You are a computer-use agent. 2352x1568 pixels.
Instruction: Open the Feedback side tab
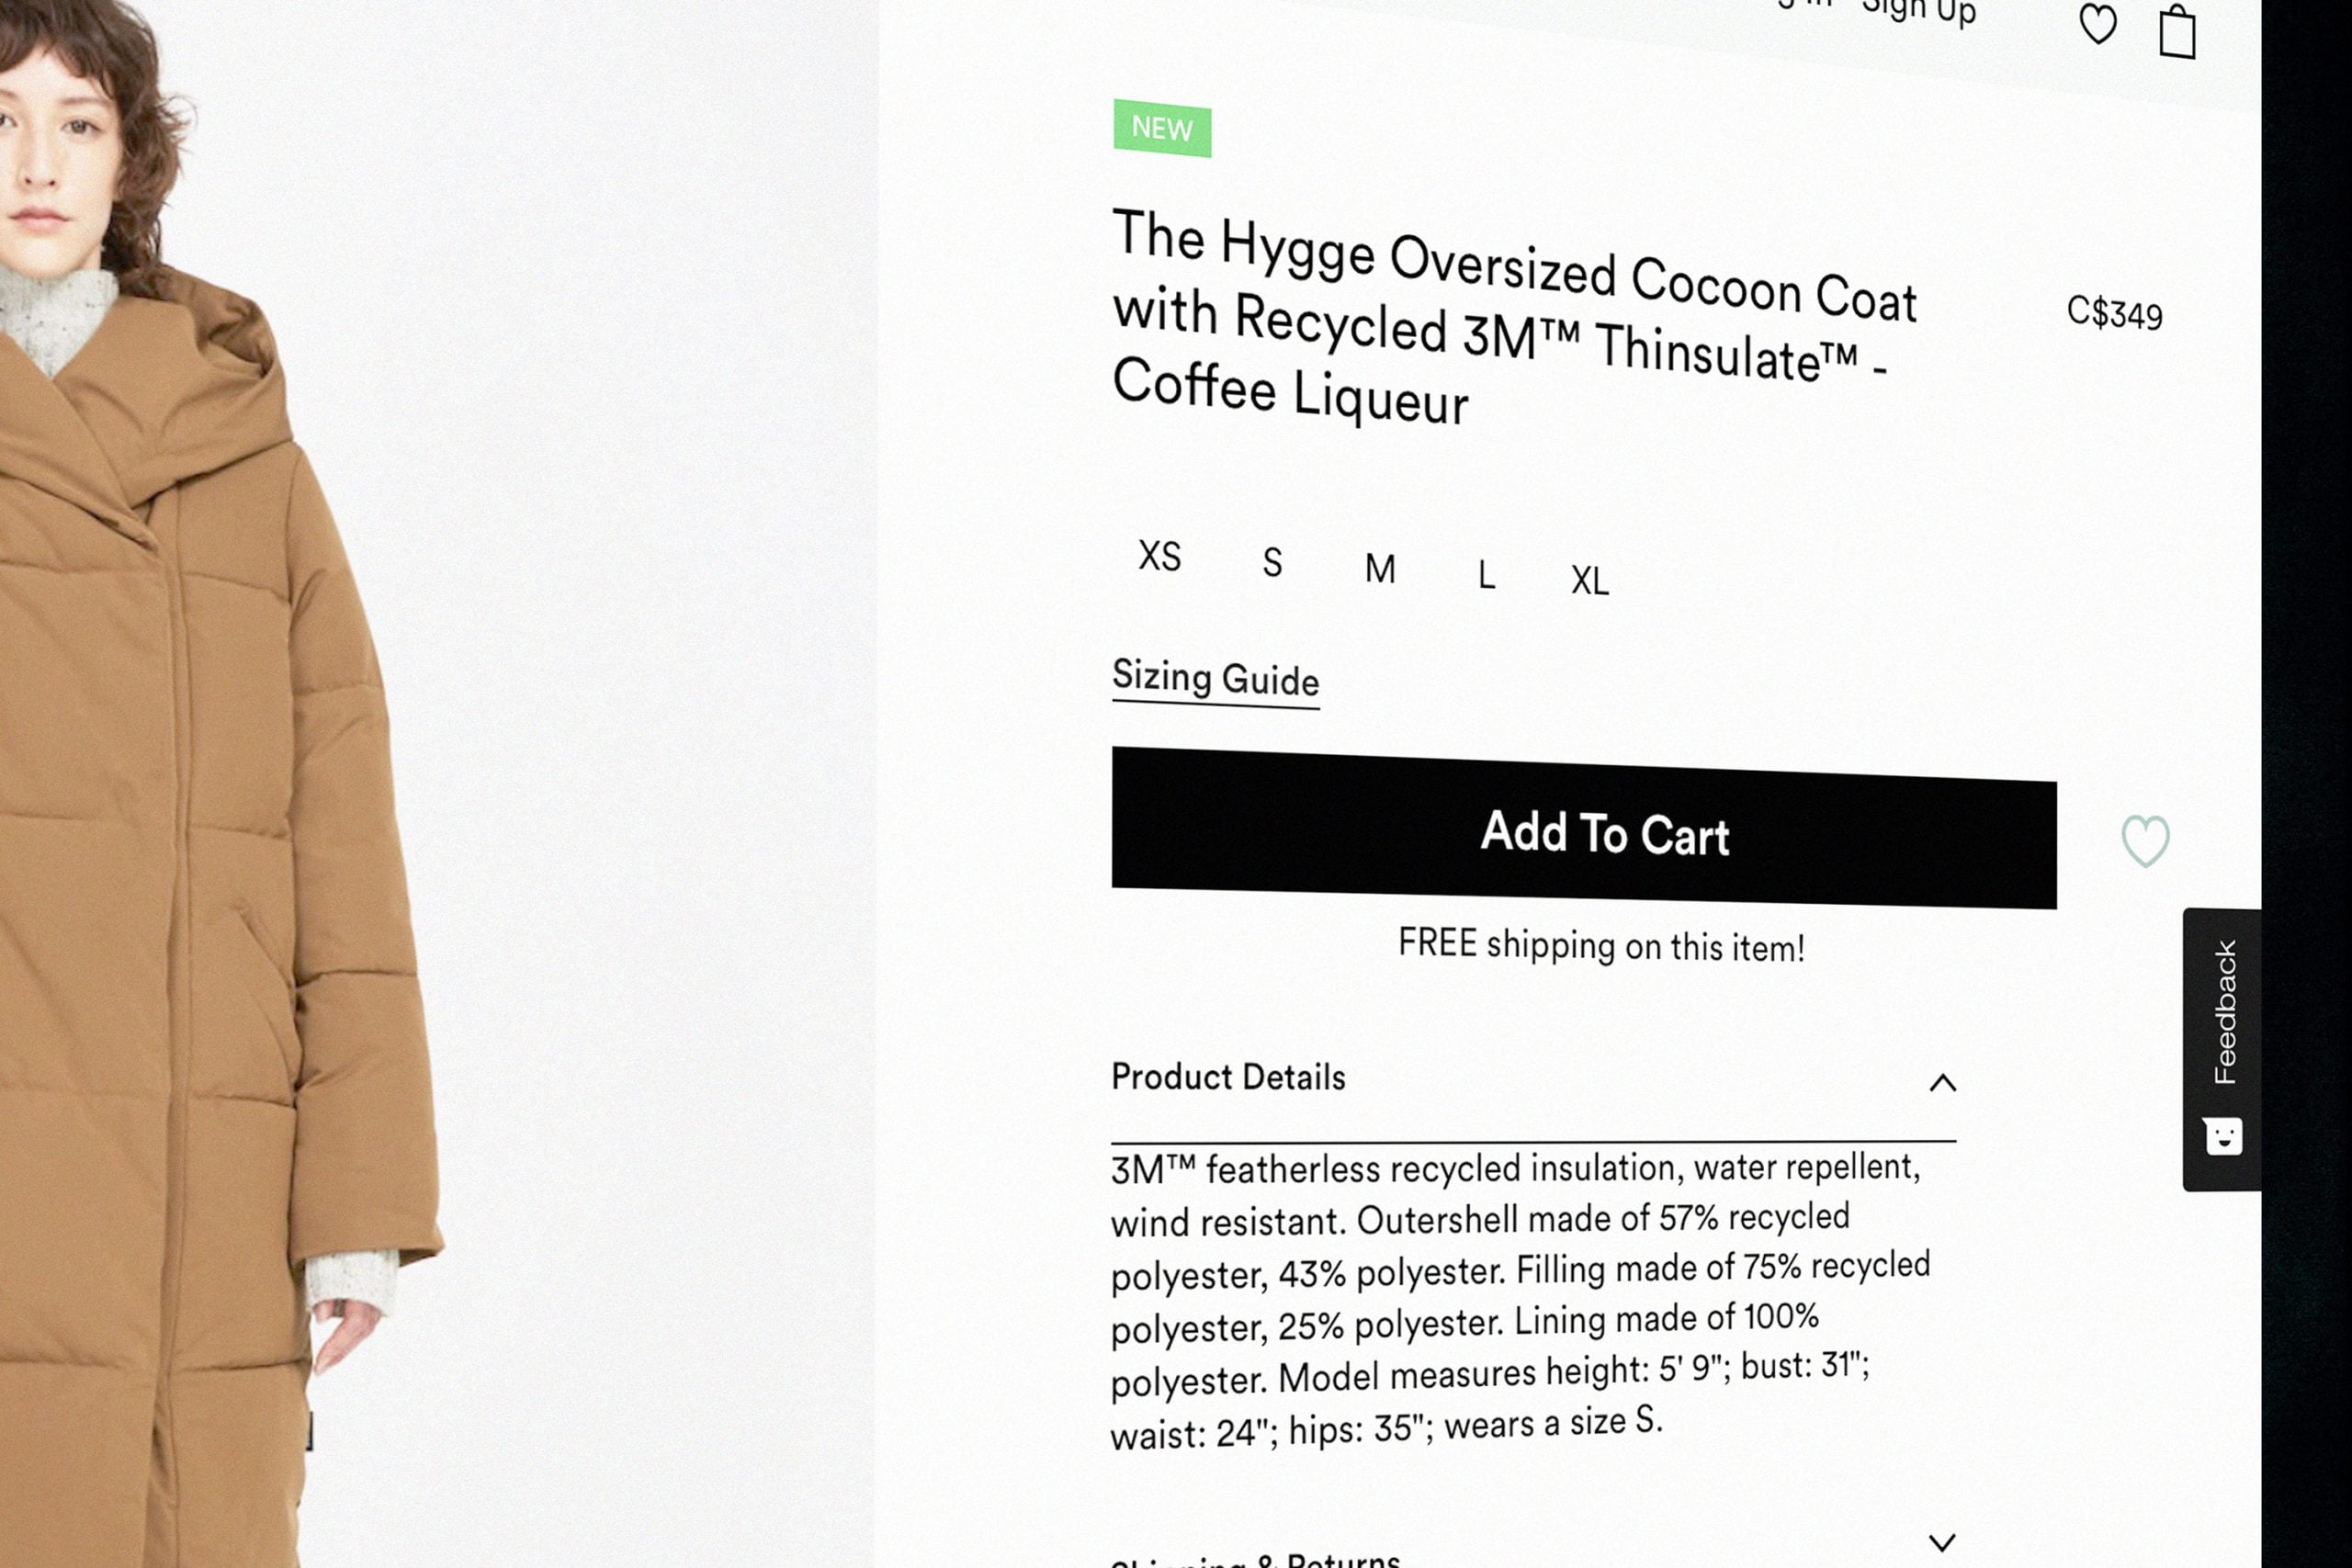[x=2222, y=1049]
